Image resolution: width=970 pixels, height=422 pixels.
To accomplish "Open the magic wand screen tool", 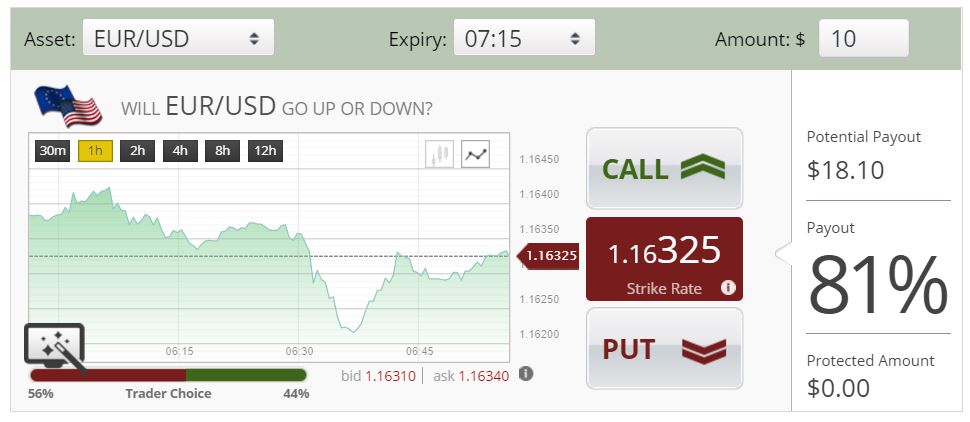I will click(x=54, y=348).
